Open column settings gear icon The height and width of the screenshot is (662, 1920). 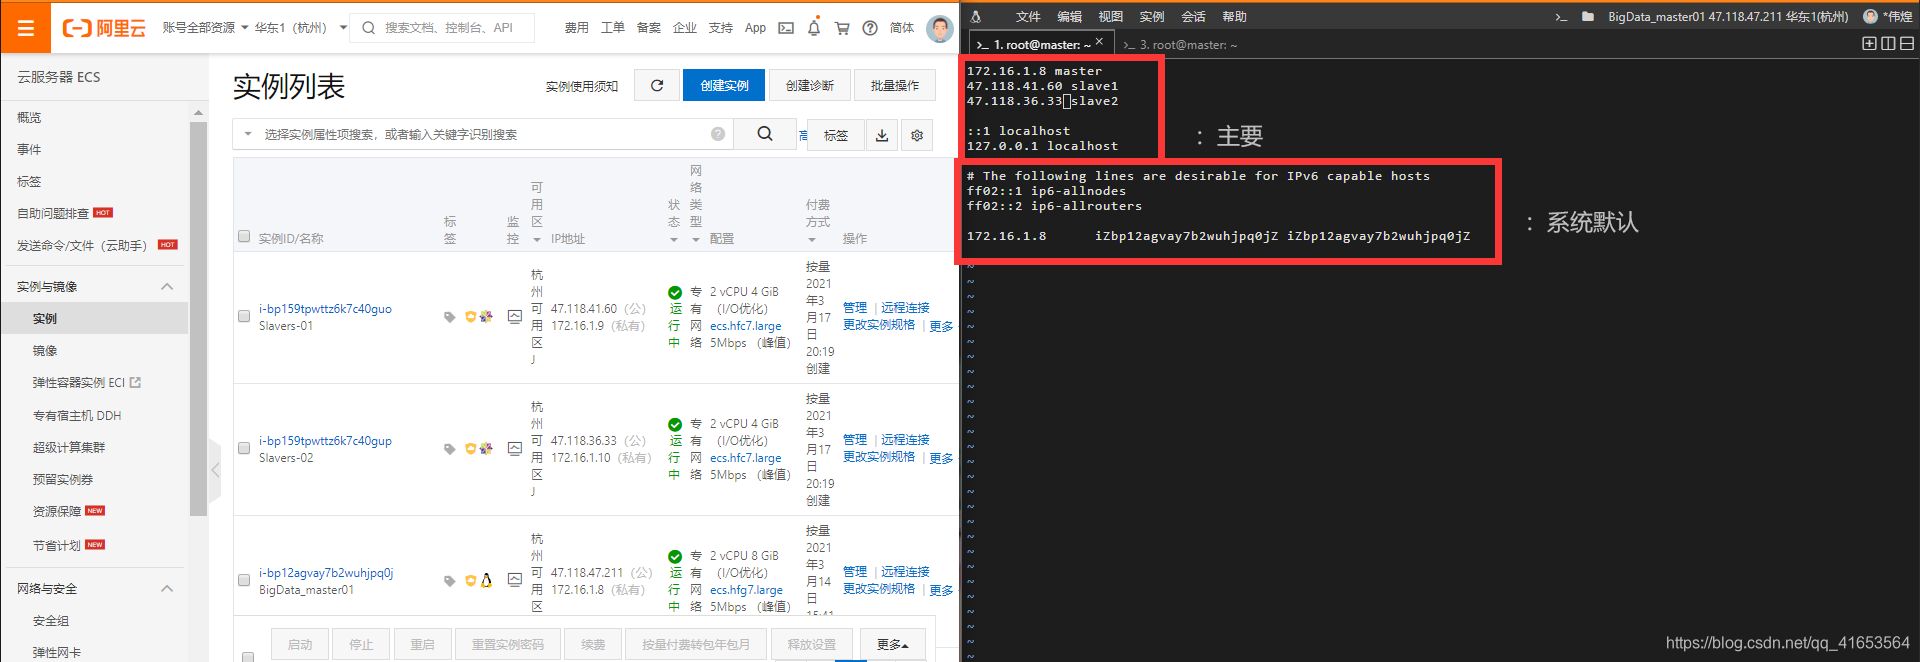pos(917,135)
